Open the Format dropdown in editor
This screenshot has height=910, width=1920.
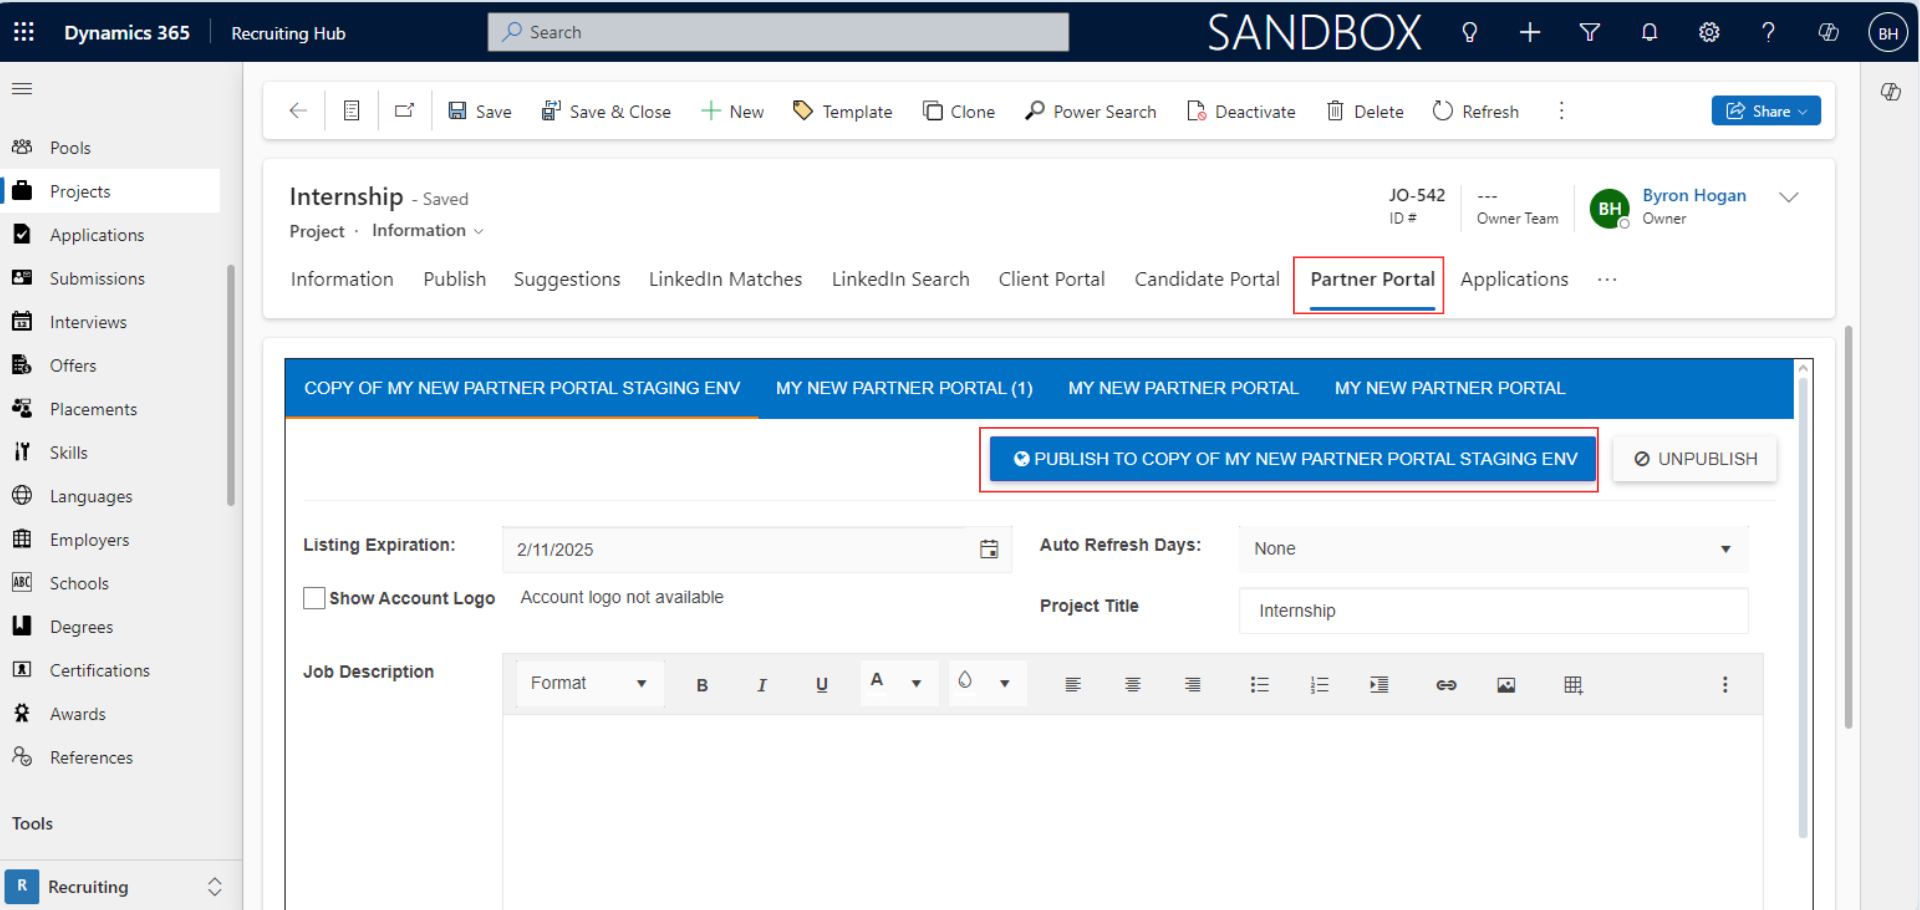pos(589,683)
